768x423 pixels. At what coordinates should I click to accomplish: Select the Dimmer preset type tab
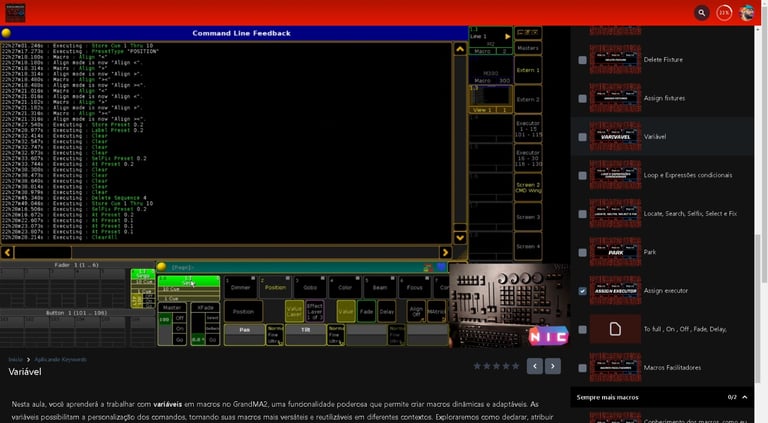(x=240, y=287)
